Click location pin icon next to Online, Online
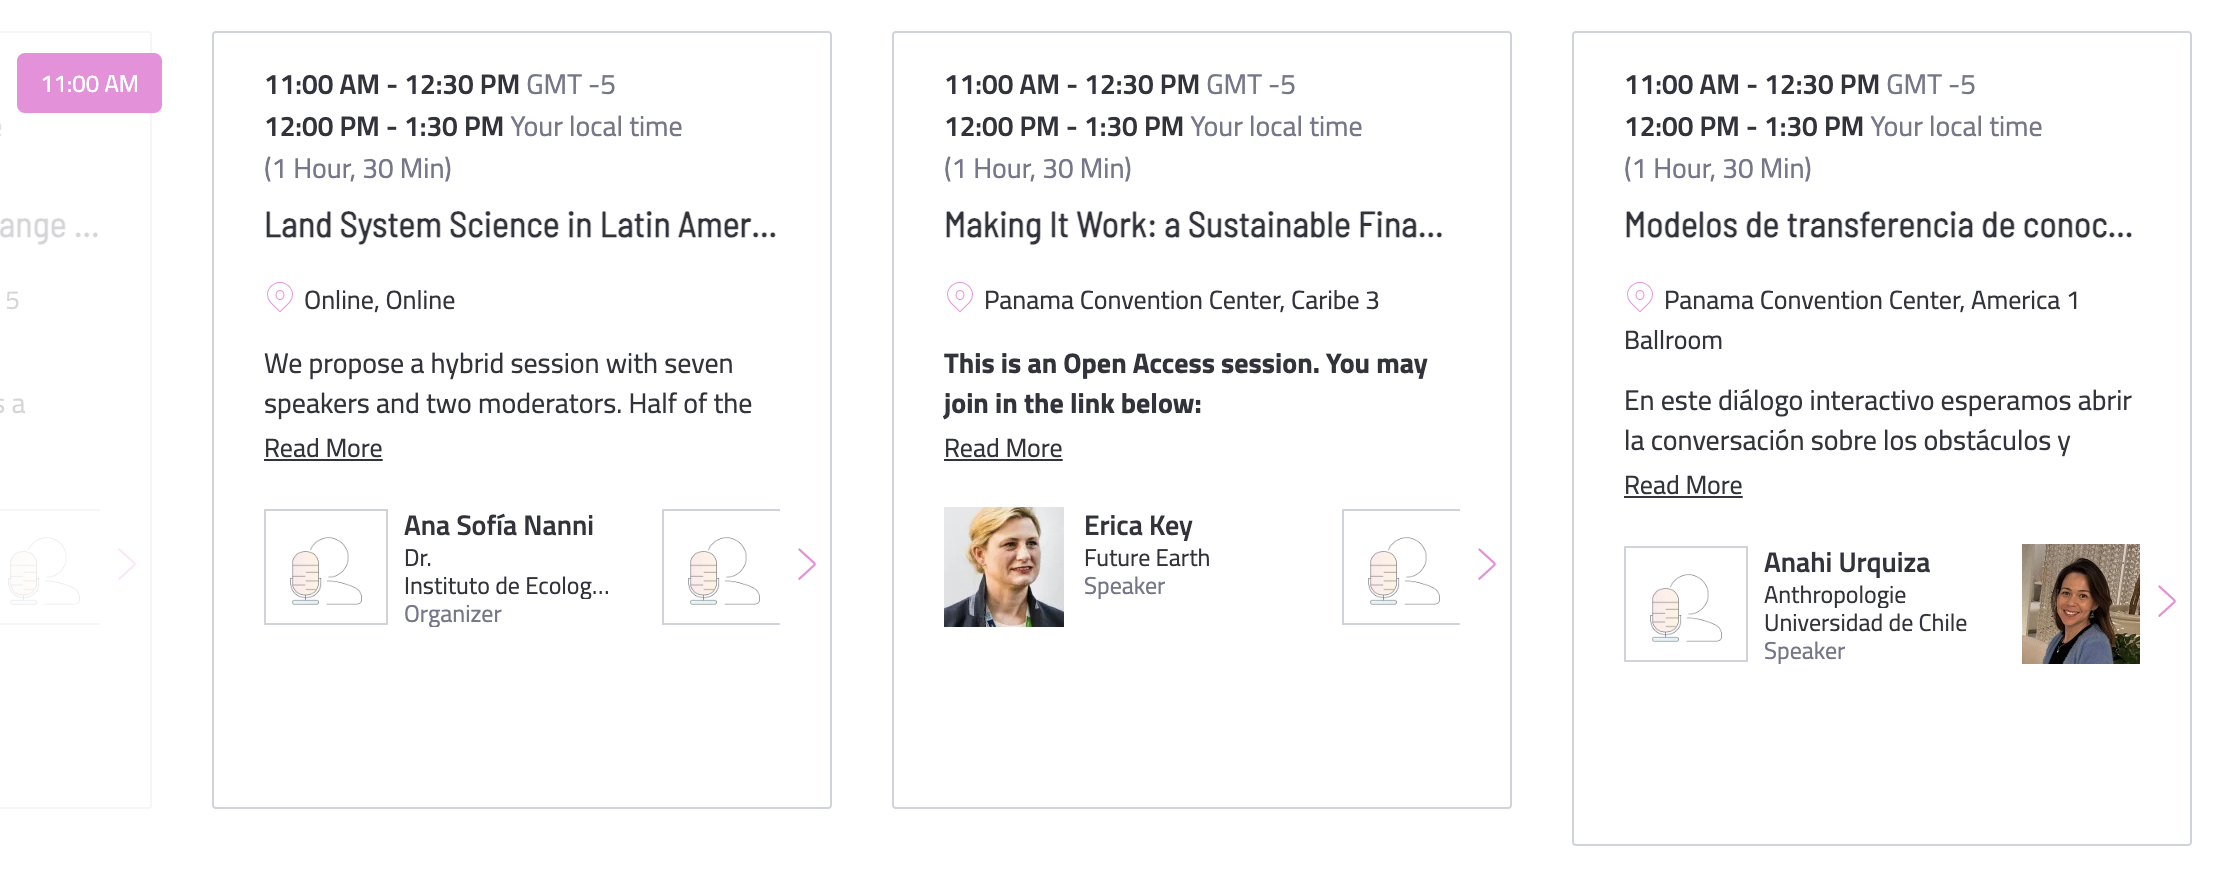 coord(280,298)
